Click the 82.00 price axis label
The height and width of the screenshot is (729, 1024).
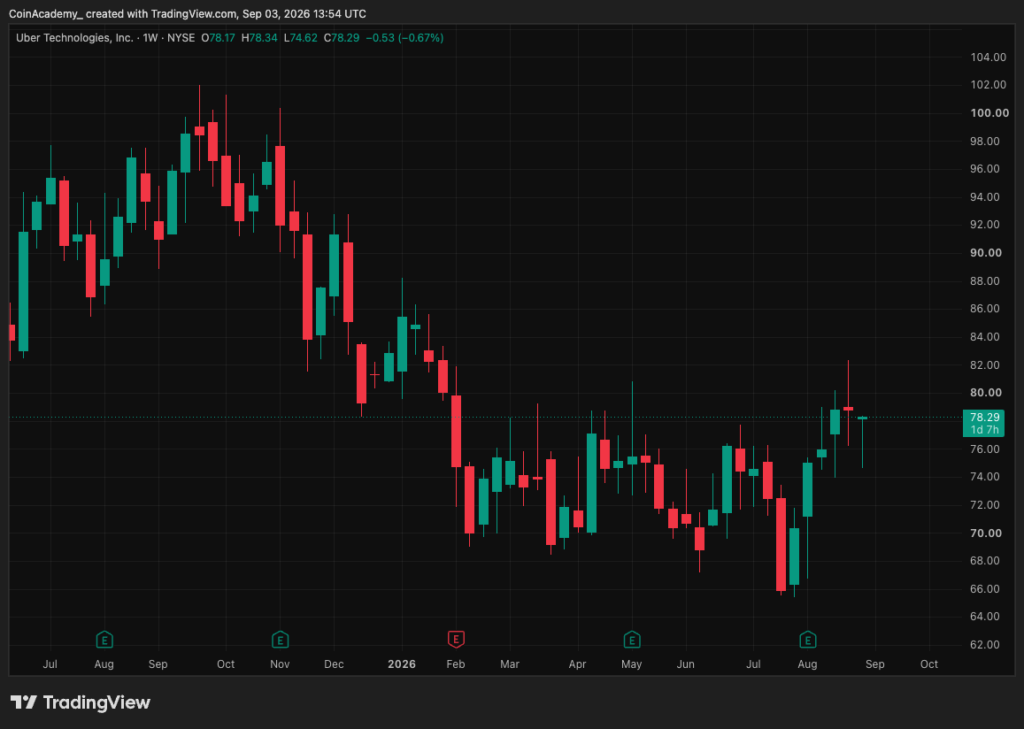984,364
